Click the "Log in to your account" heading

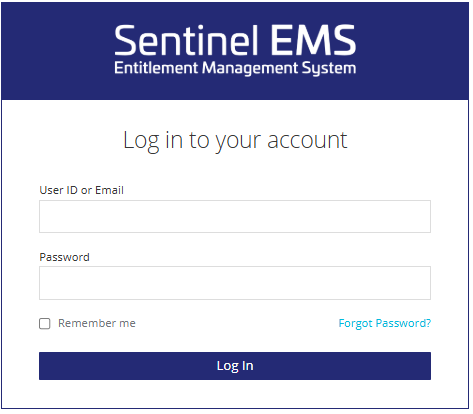pyautogui.click(x=235, y=140)
